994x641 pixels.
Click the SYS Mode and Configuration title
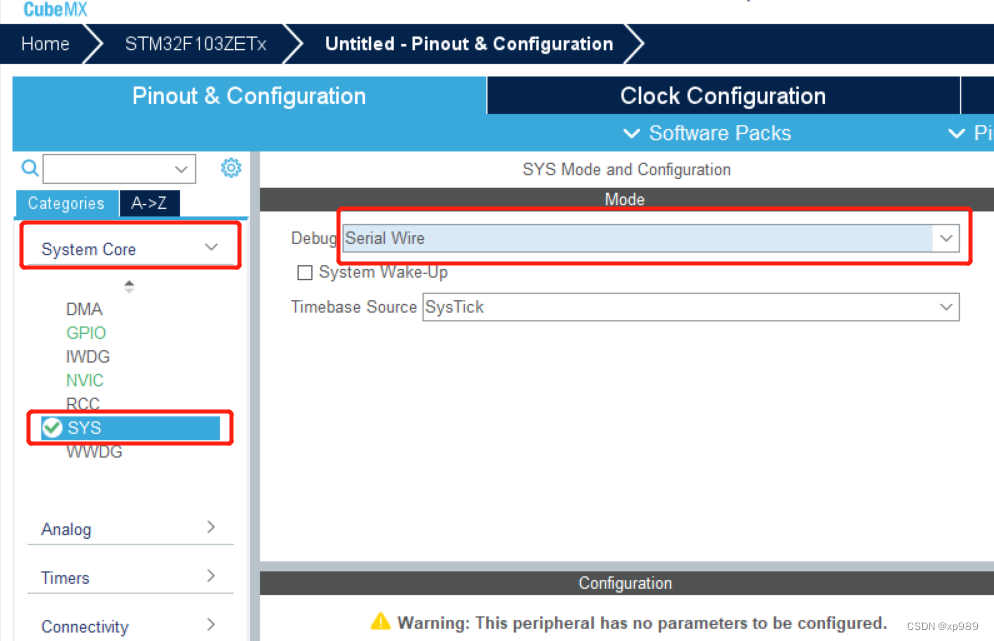(x=626, y=170)
